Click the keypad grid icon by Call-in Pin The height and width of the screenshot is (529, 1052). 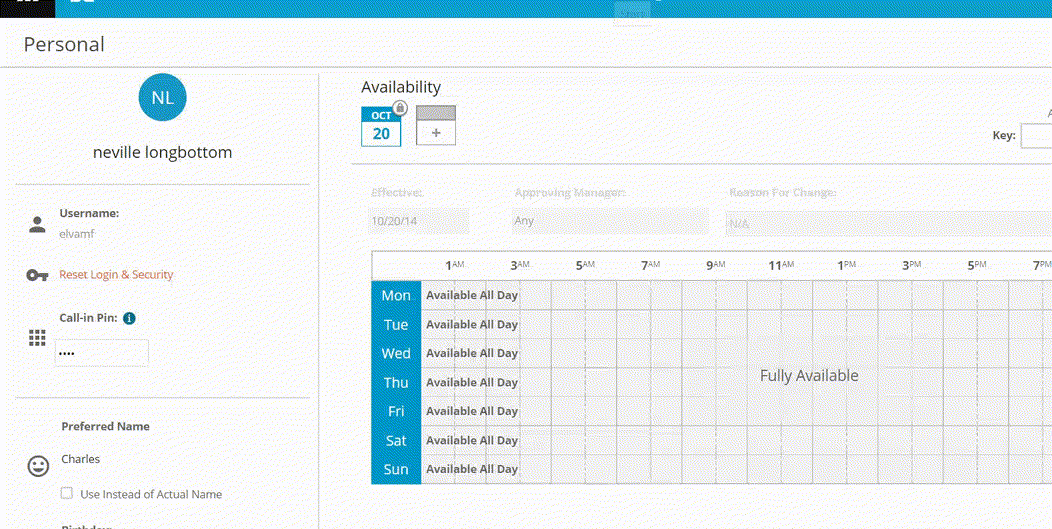coord(37,338)
